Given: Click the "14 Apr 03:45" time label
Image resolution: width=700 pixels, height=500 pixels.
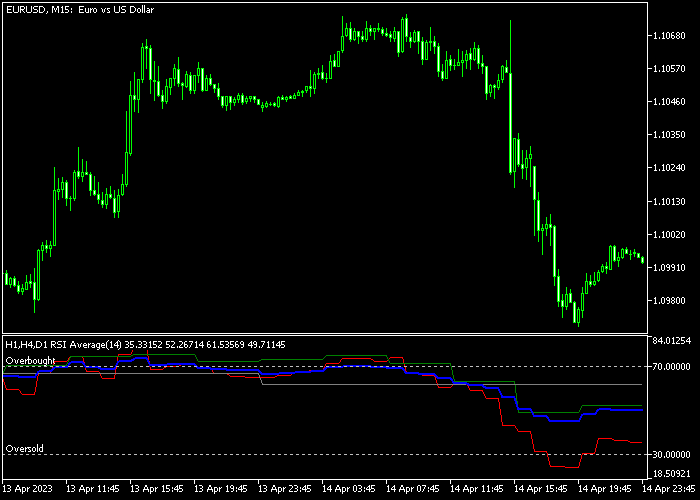Looking at the screenshot, I should pos(349,488).
